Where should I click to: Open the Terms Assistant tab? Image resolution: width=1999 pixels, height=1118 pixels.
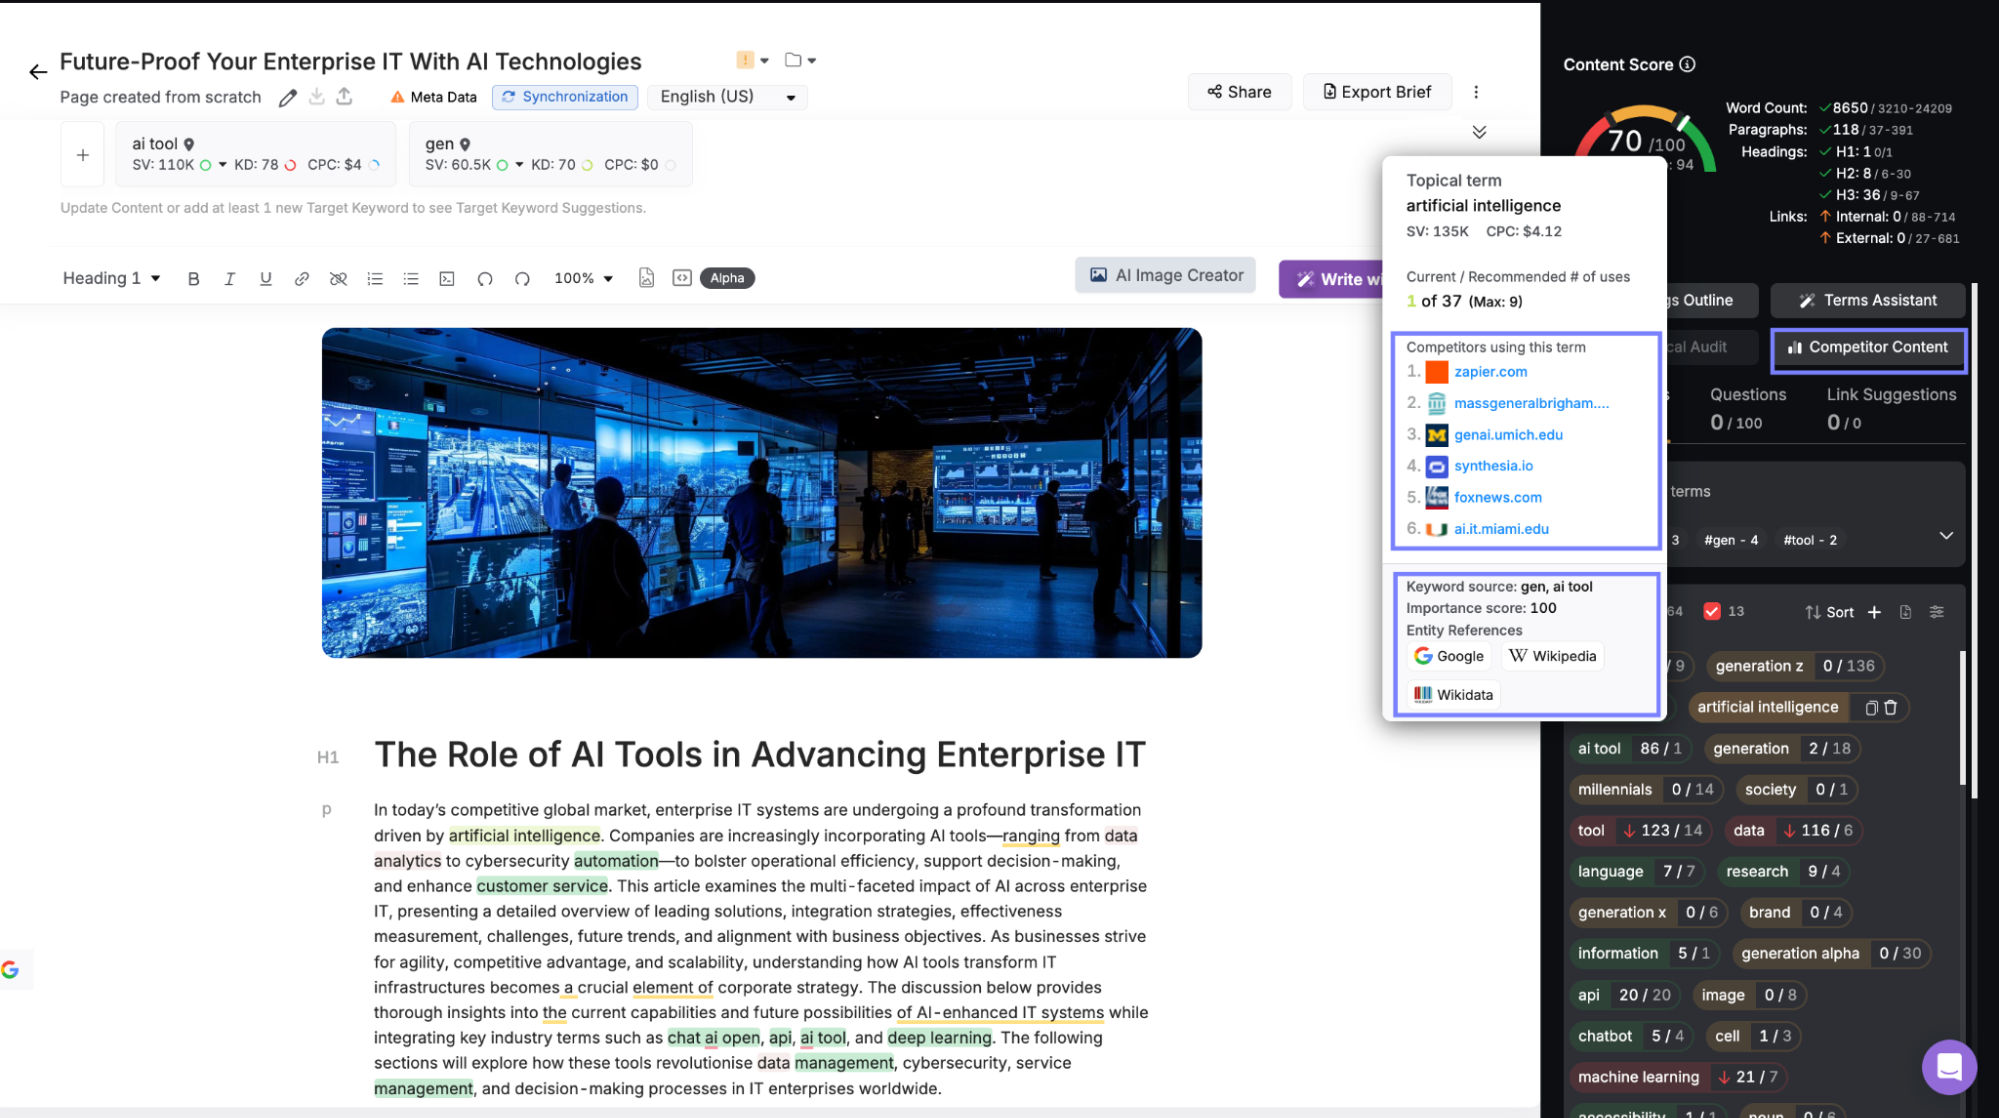(x=1867, y=300)
